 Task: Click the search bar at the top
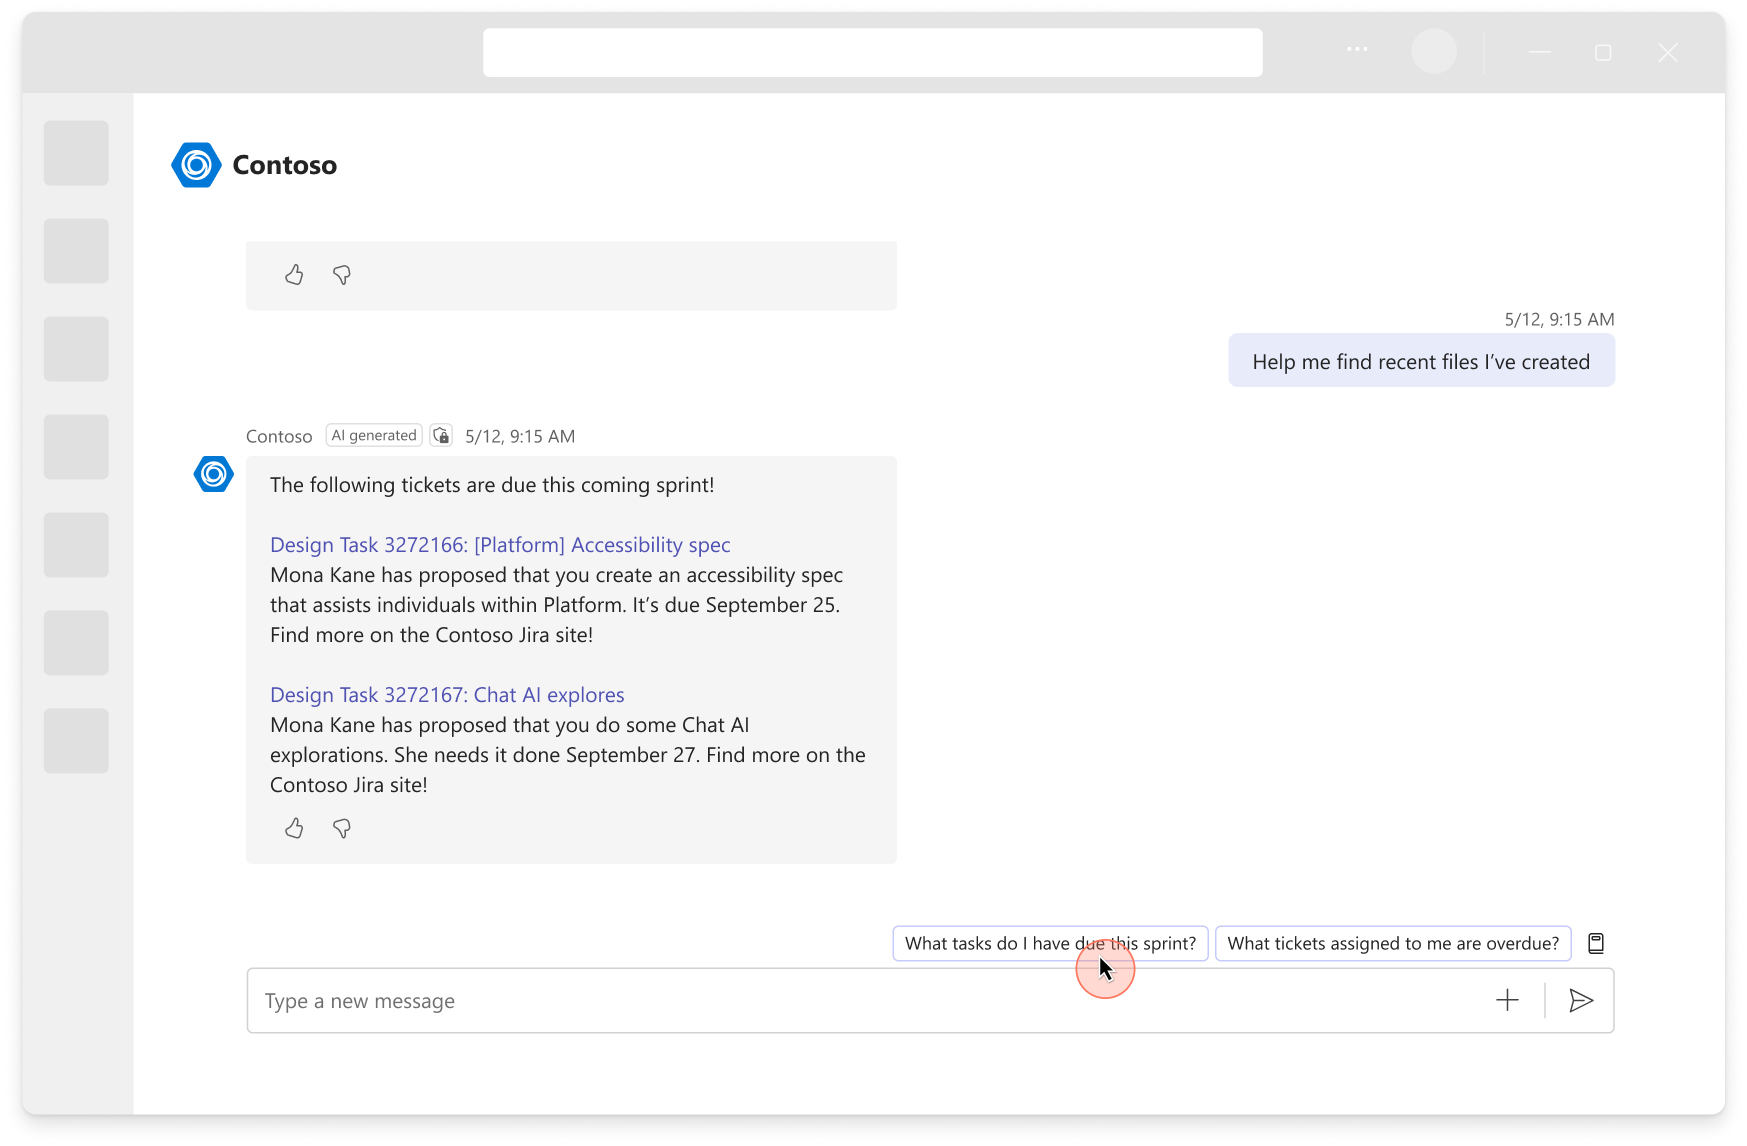(872, 51)
